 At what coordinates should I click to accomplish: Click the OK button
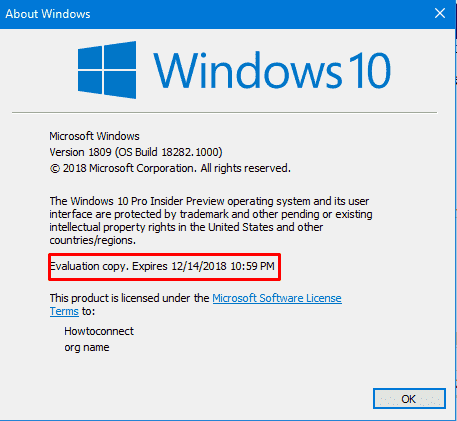(409, 398)
